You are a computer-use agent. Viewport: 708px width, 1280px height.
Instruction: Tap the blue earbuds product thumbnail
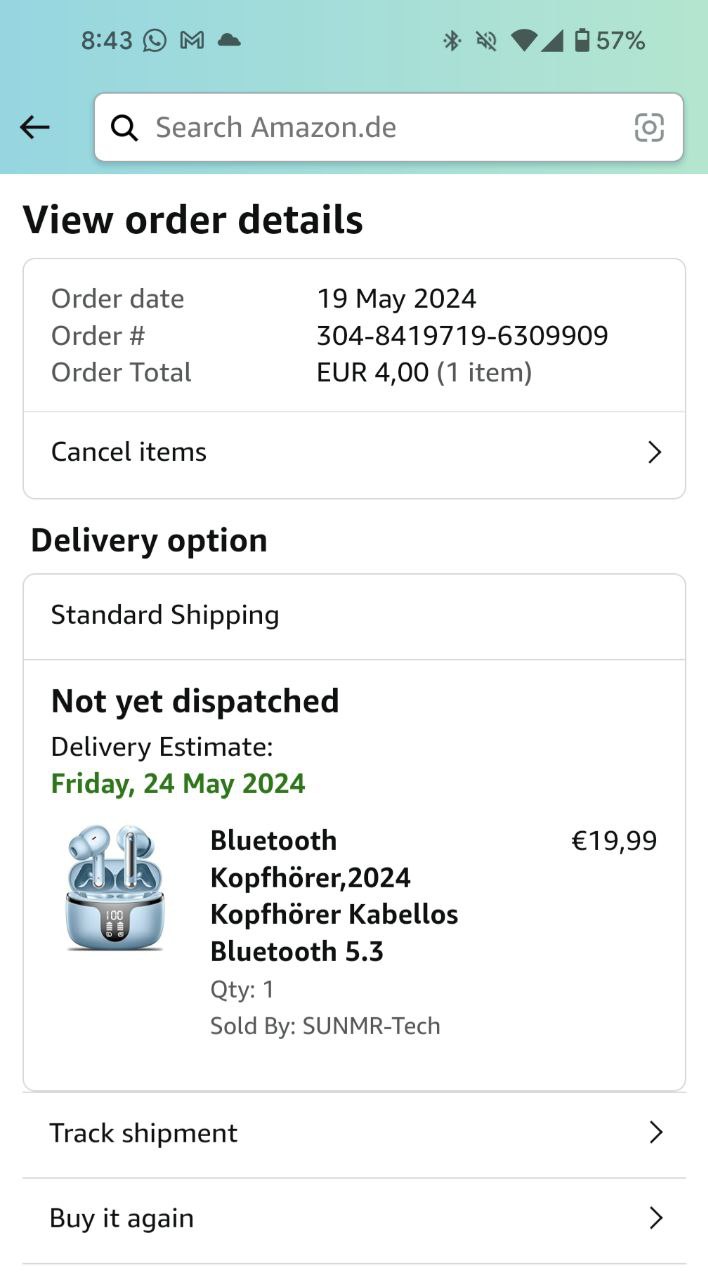(x=115, y=888)
